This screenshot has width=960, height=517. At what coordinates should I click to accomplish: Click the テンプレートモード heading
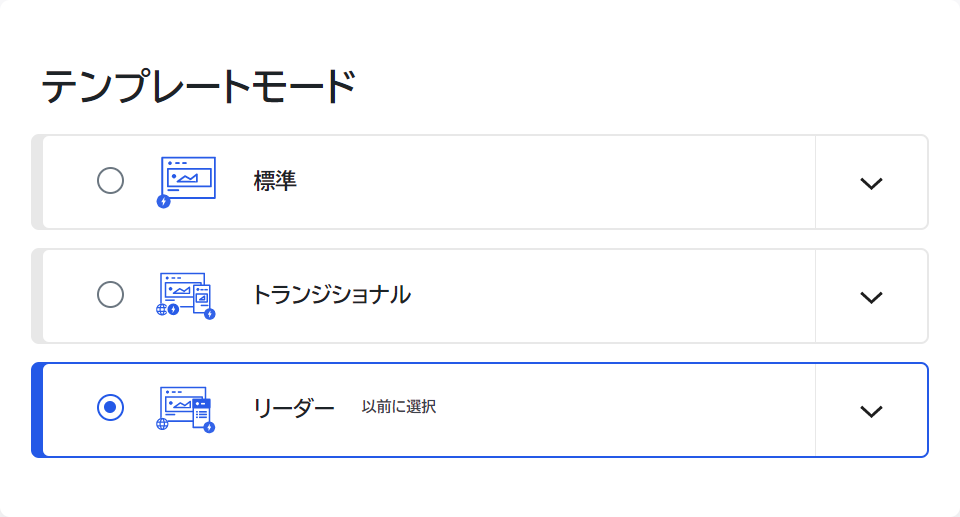(x=198, y=86)
